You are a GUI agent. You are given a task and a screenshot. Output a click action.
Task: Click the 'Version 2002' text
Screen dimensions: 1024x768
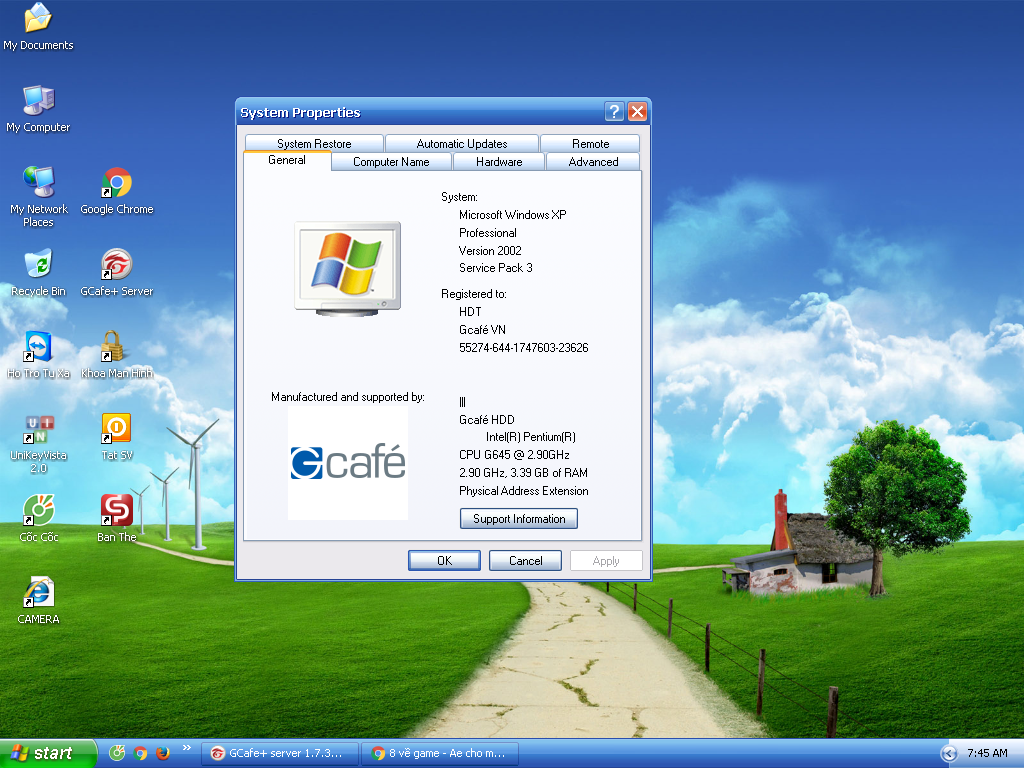pos(490,251)
